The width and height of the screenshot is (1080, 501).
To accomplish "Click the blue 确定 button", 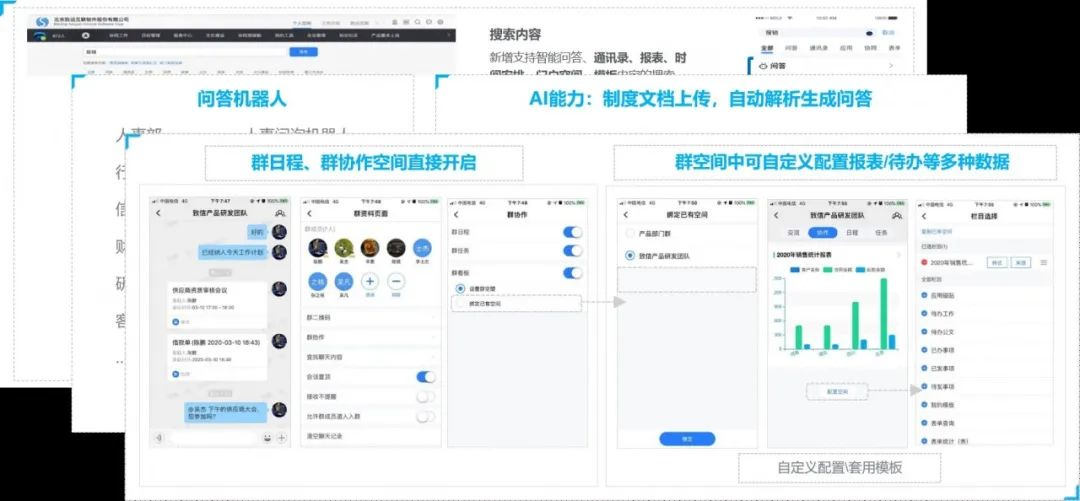I will pyautogui.click(x=687, y=438).
